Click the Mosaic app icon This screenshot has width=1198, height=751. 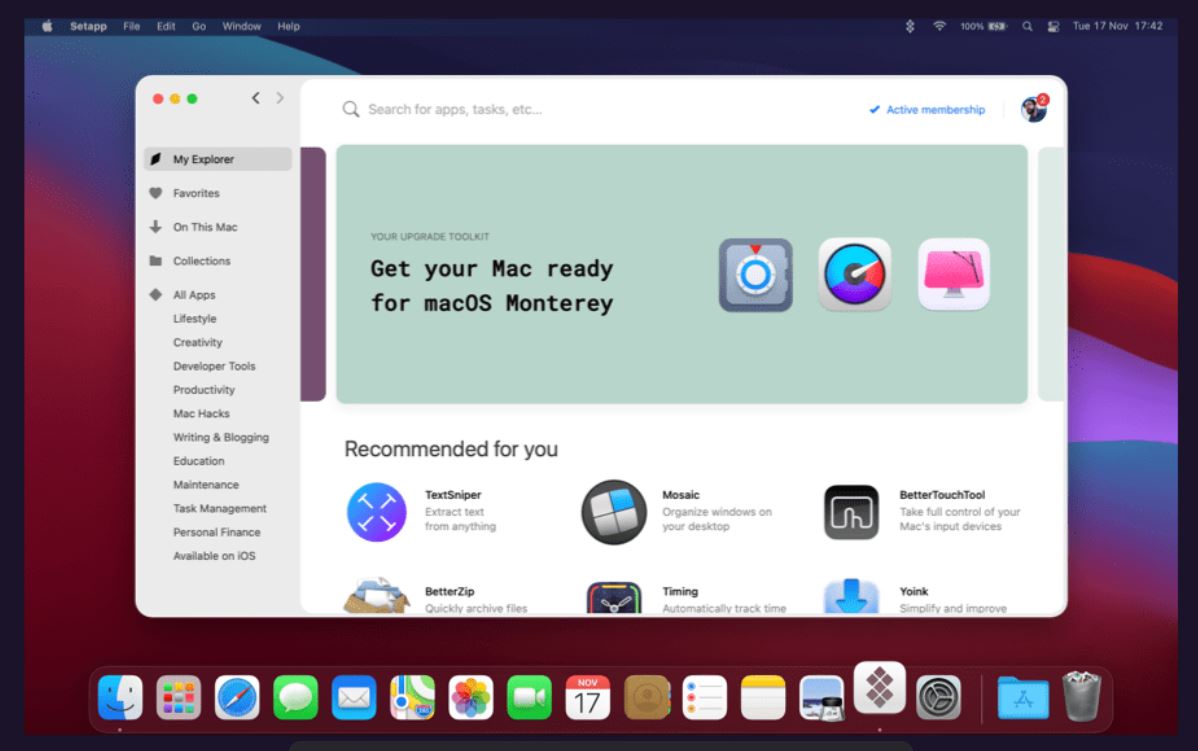[x=613, y=512]
